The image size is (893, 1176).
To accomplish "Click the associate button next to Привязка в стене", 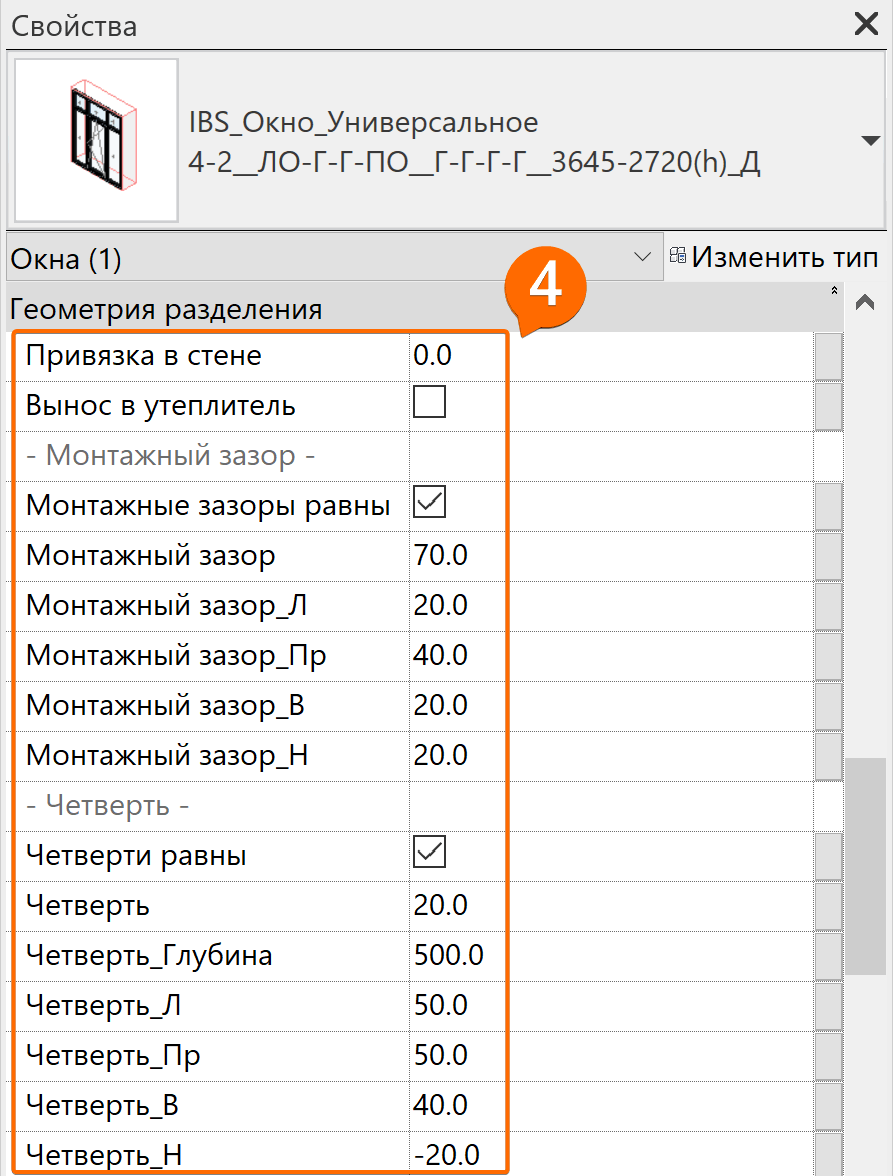I will coord(829,356).
